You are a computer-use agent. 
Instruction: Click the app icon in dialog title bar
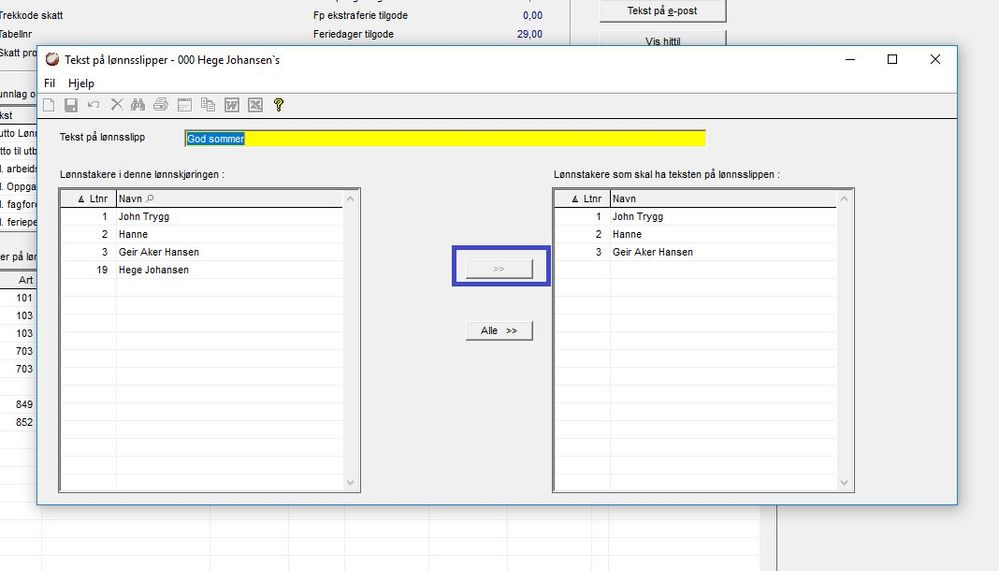(x=52, y=59)
